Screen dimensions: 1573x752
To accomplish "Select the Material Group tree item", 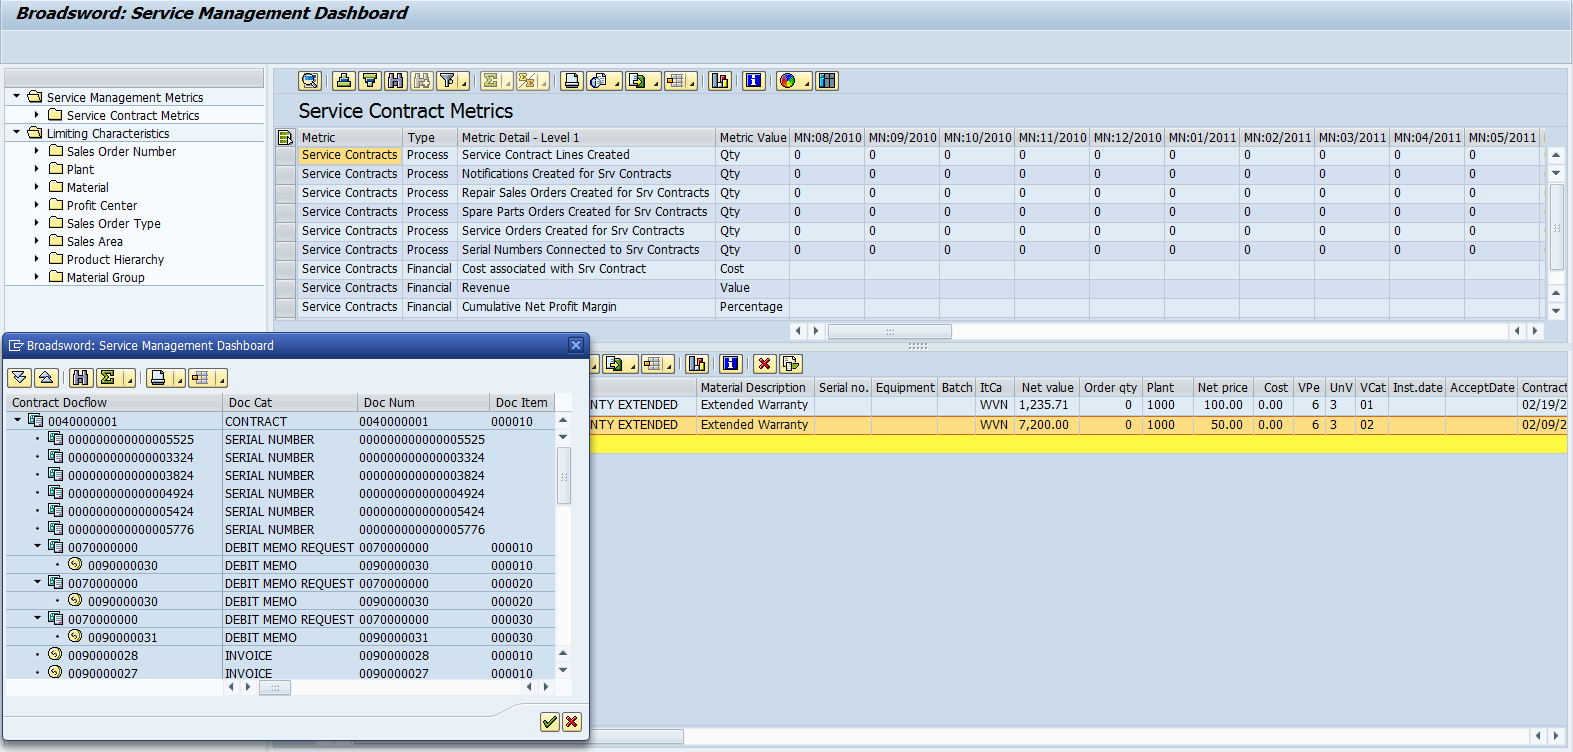I will tap(105, 277).
